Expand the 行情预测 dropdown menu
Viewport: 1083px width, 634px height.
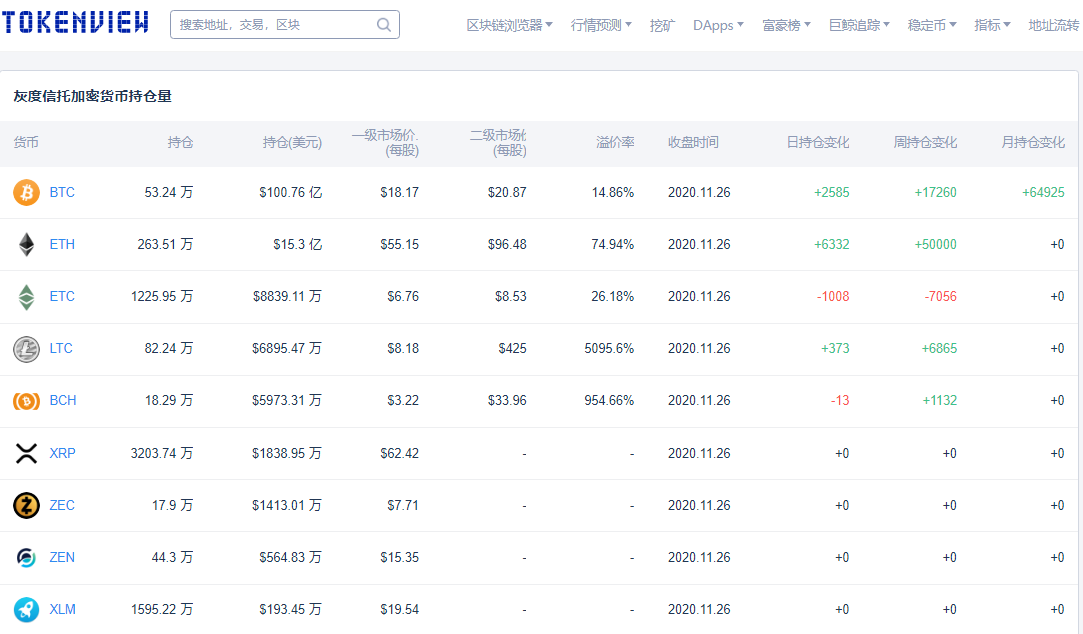[x=601, y=25]
